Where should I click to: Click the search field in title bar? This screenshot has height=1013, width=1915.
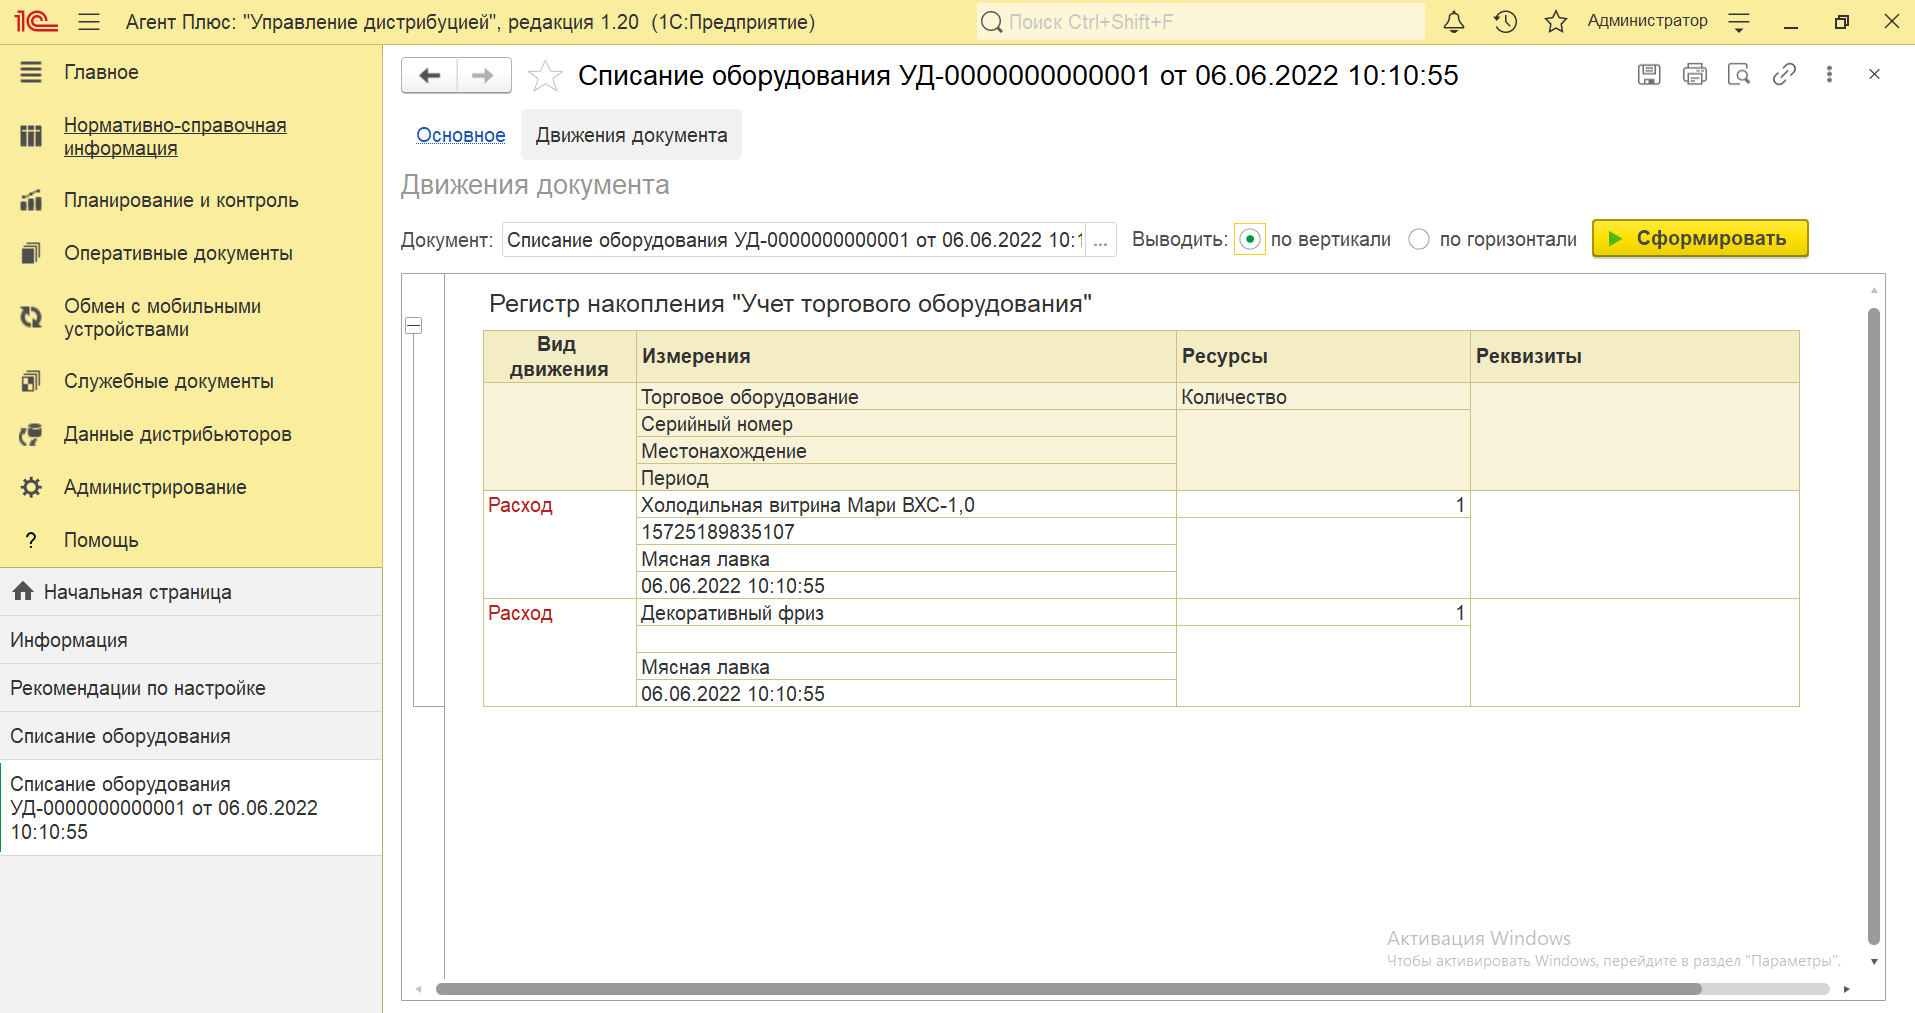coord(1200,22)
